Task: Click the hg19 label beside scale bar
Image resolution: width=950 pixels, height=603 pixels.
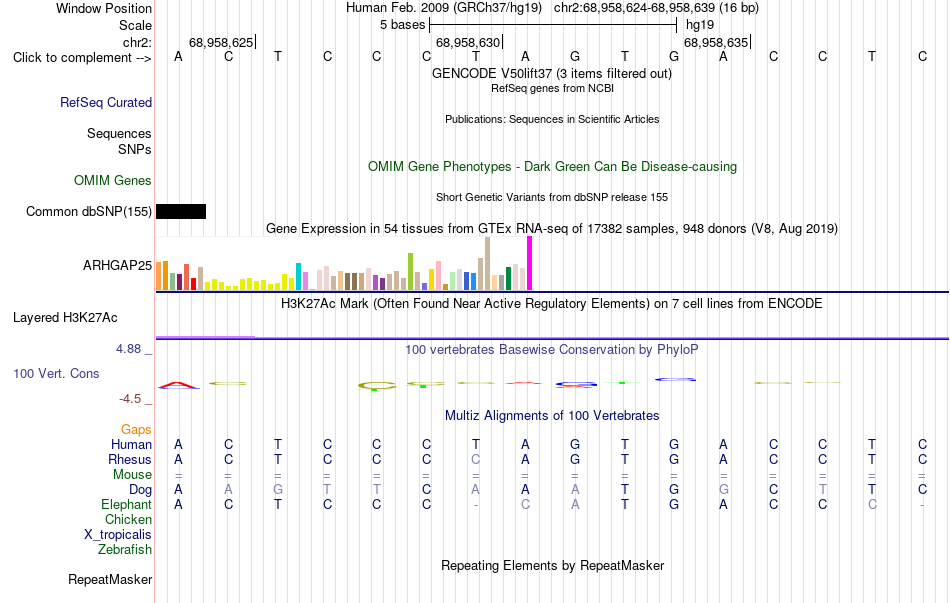Action: 700,25
